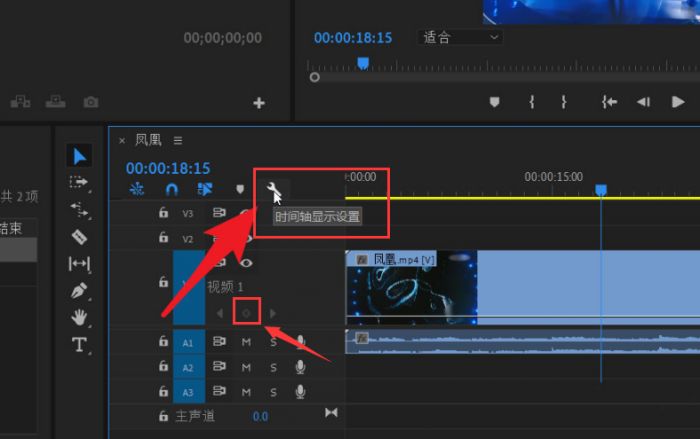Open the 凤凰 sequence panel menu
700x439 pixels.
coord(178,140)
